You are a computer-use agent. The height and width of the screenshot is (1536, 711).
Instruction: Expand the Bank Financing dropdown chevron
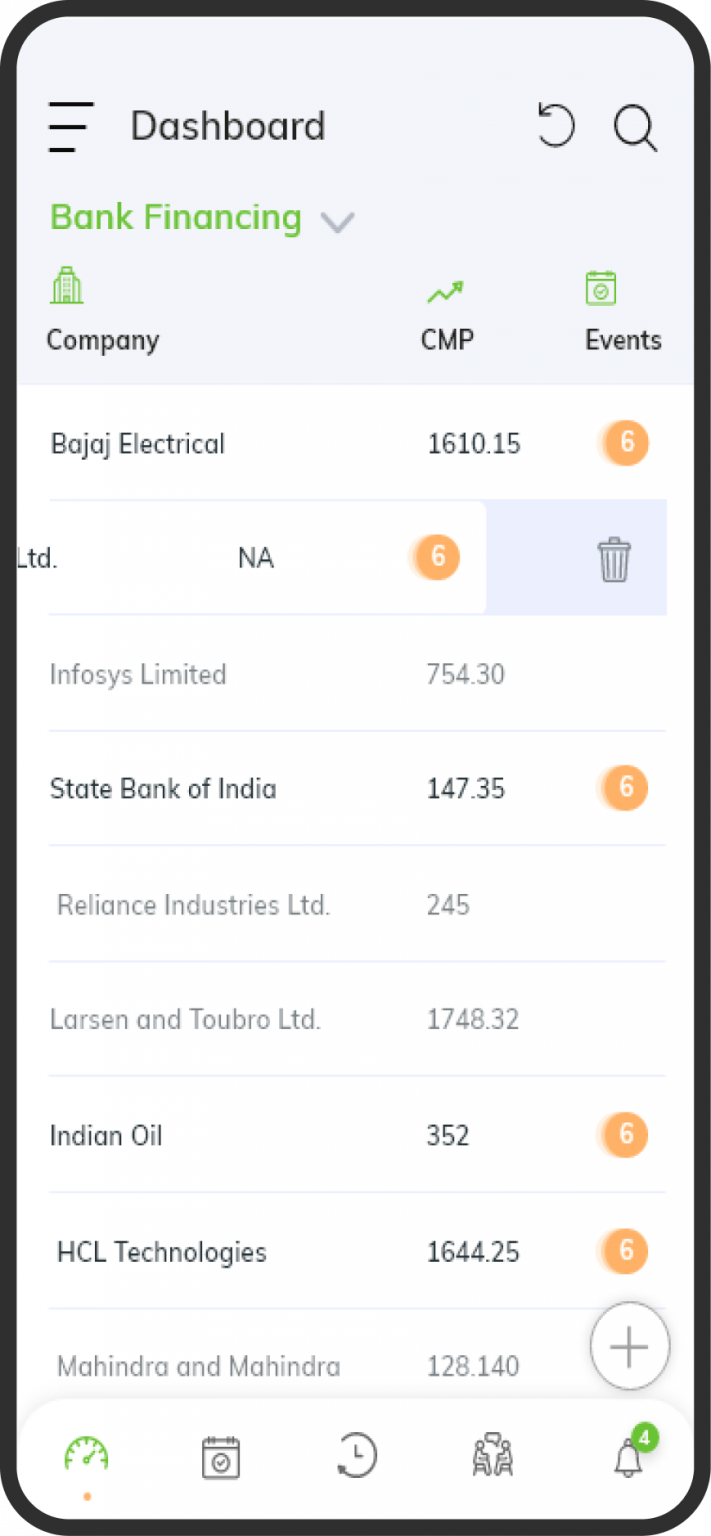point(338,222)
